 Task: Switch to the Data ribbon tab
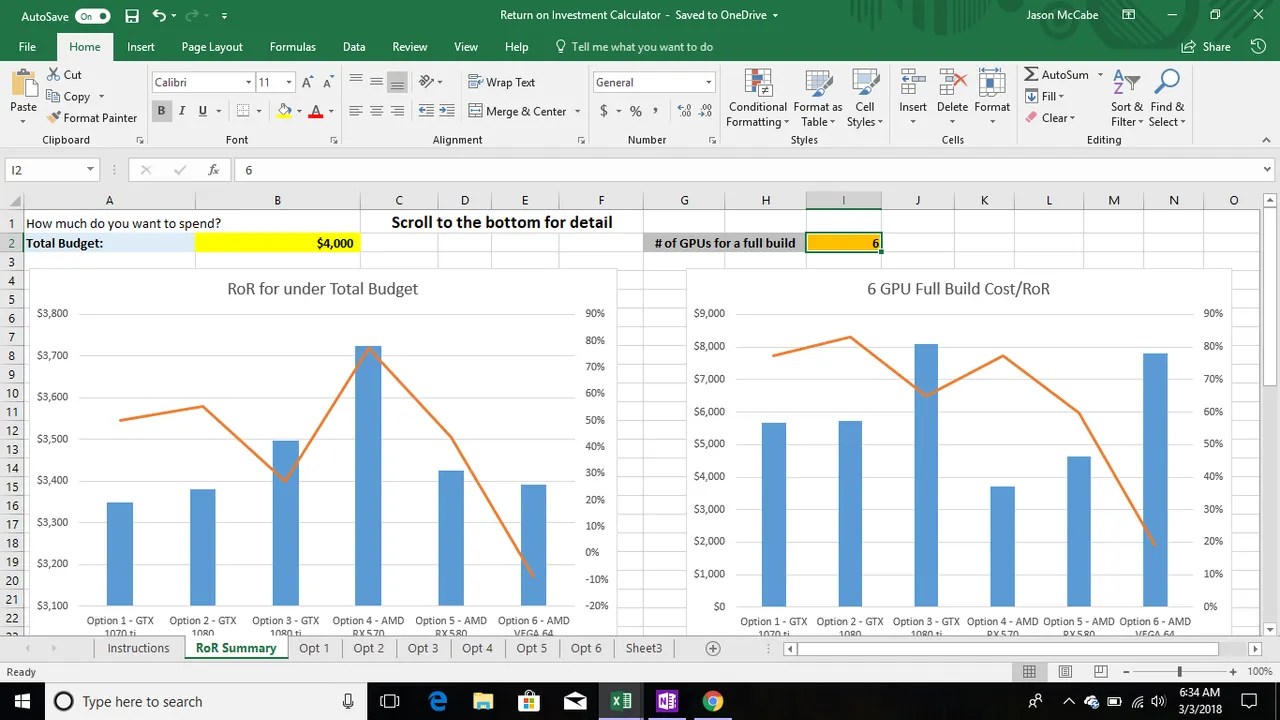tap(354, 47)
